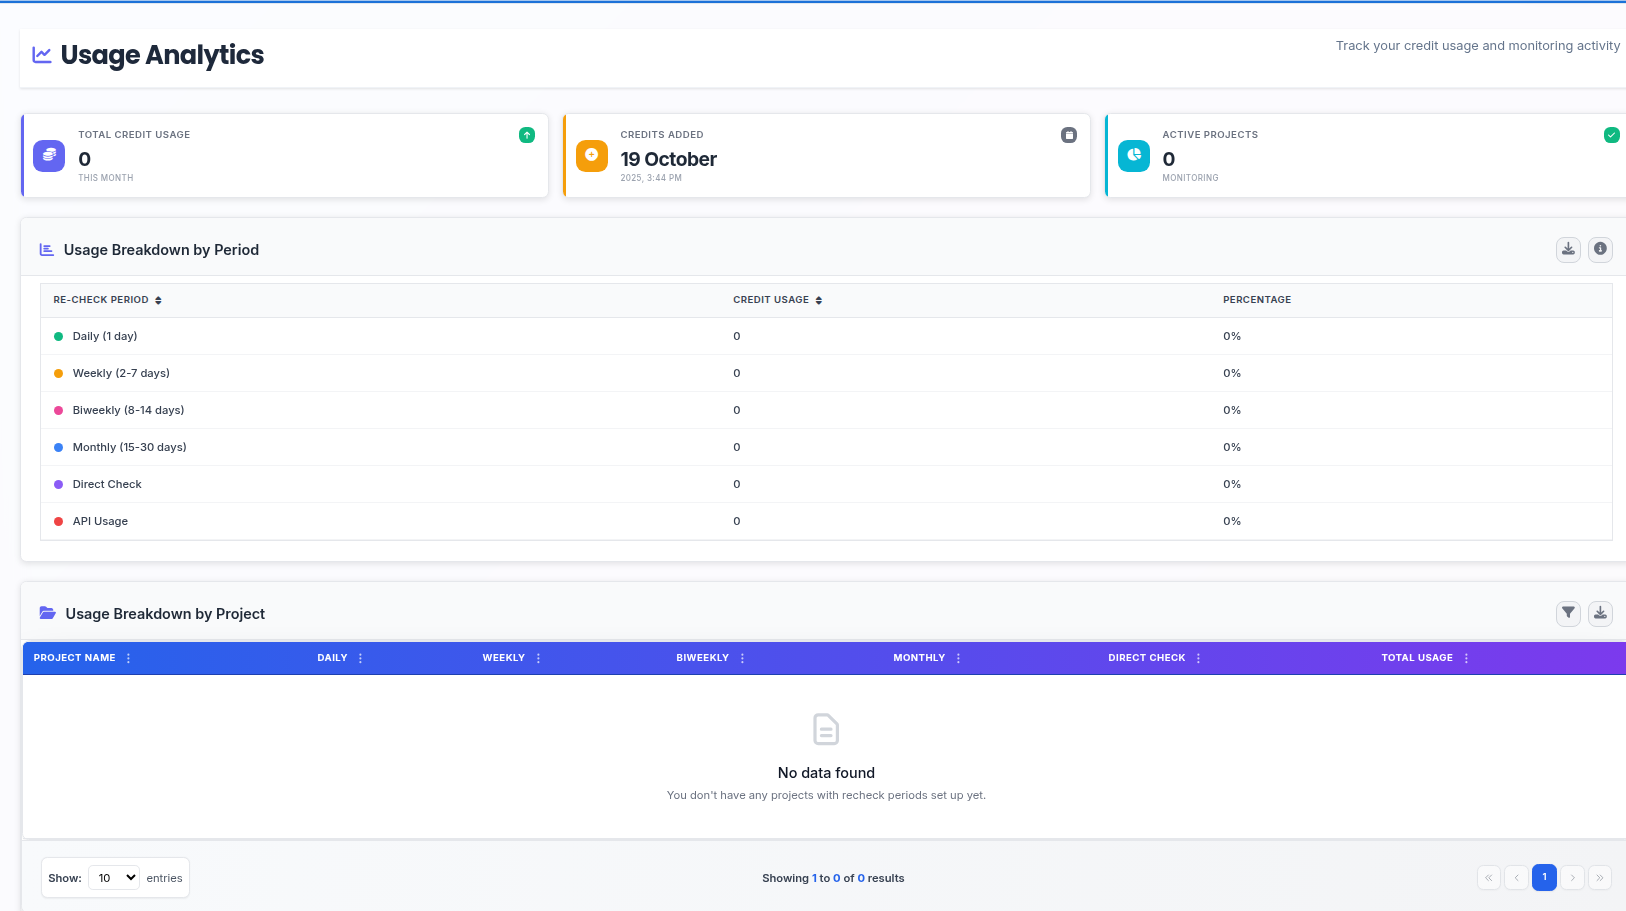Select the Direct Check column header
The height and width of the screenshot is (911, 1626).
[x=1146, y=657]
